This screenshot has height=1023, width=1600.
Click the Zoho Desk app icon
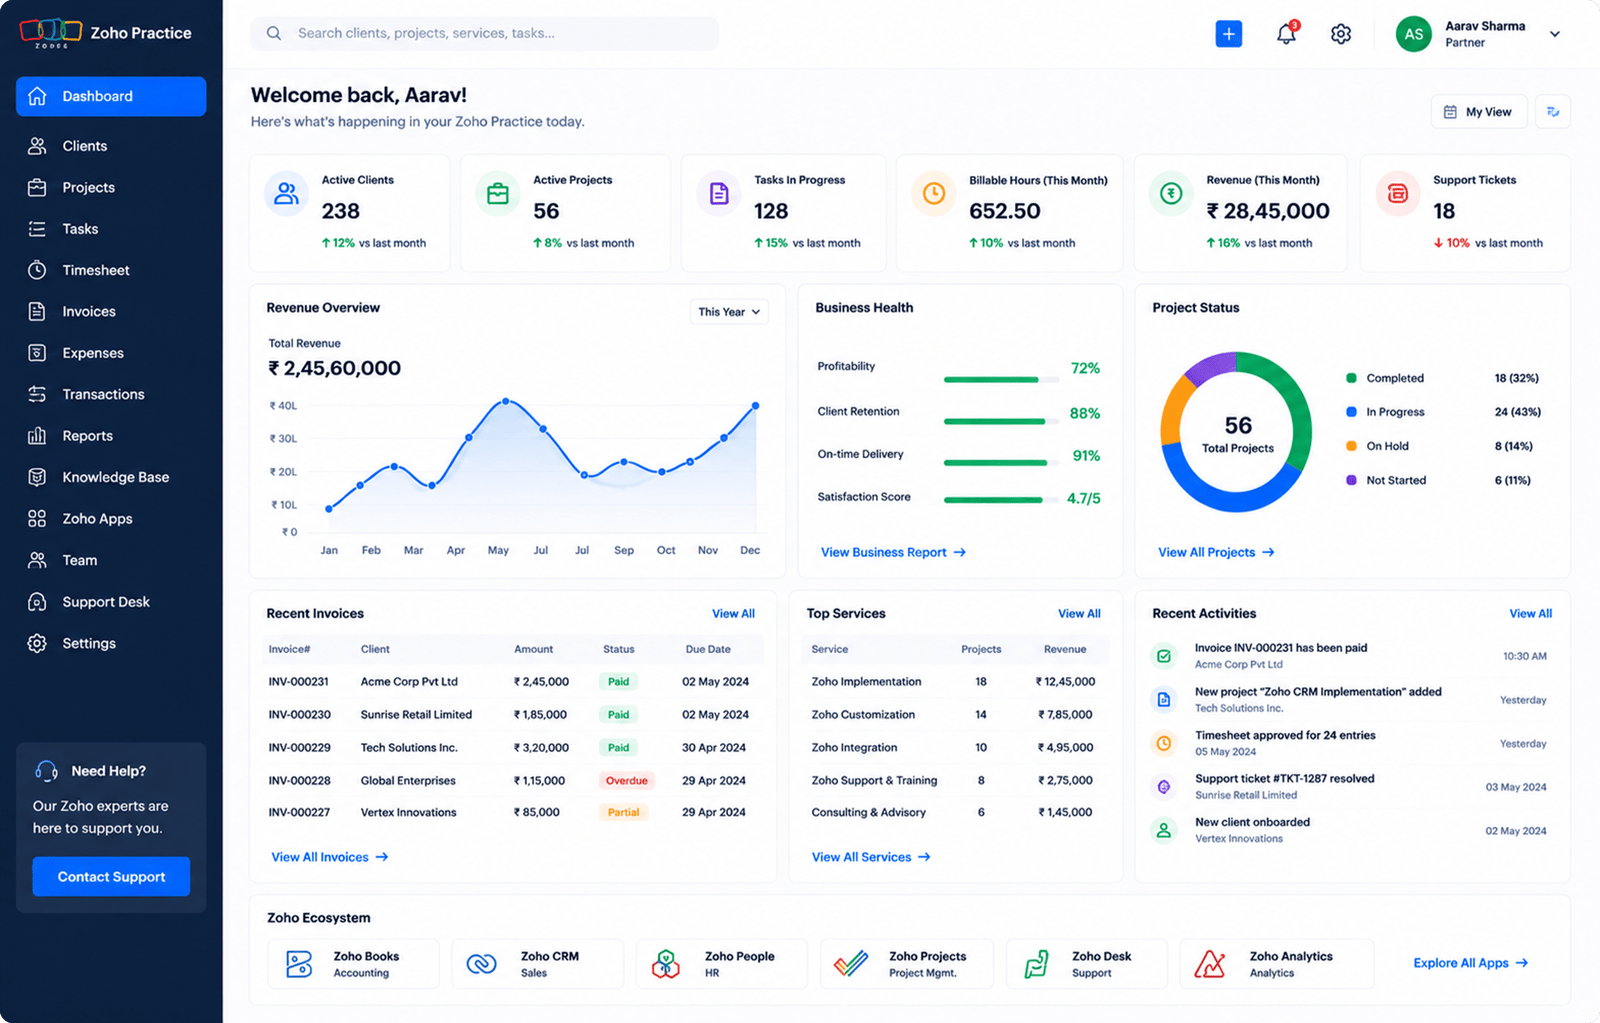(1037, 964)
